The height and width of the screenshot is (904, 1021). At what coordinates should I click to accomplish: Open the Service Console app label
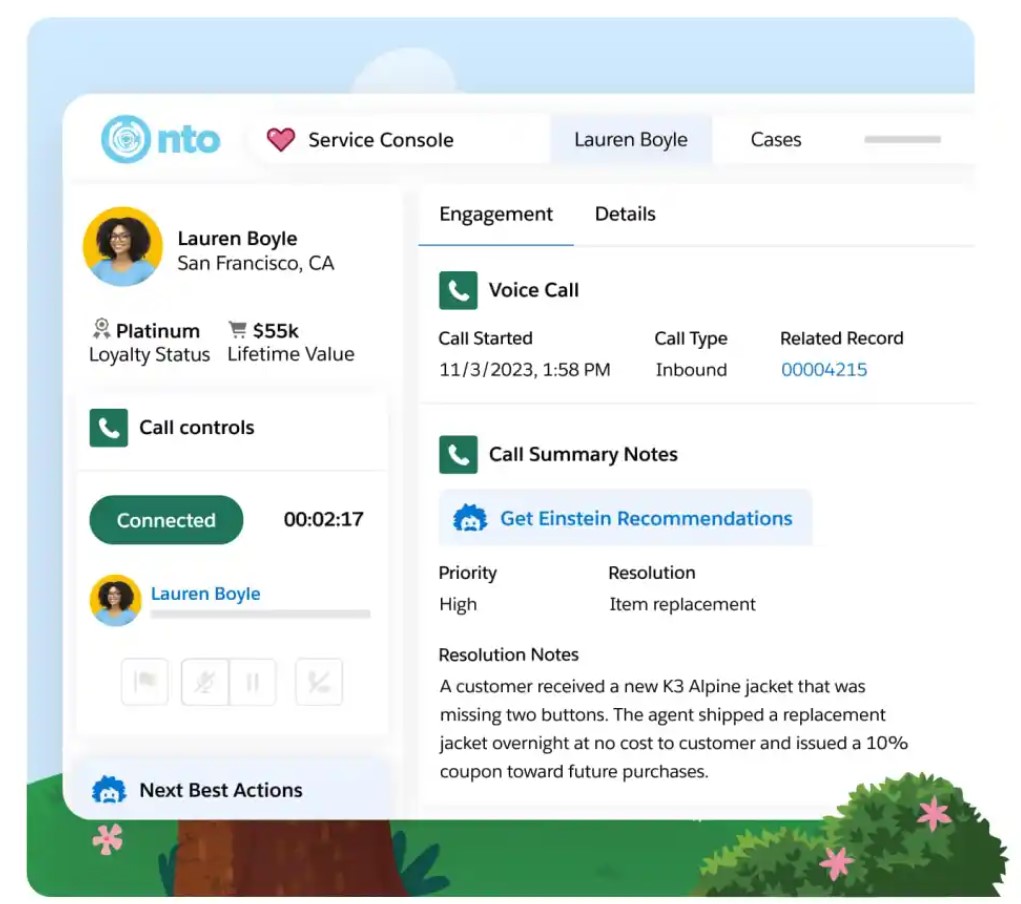[381, 140]
